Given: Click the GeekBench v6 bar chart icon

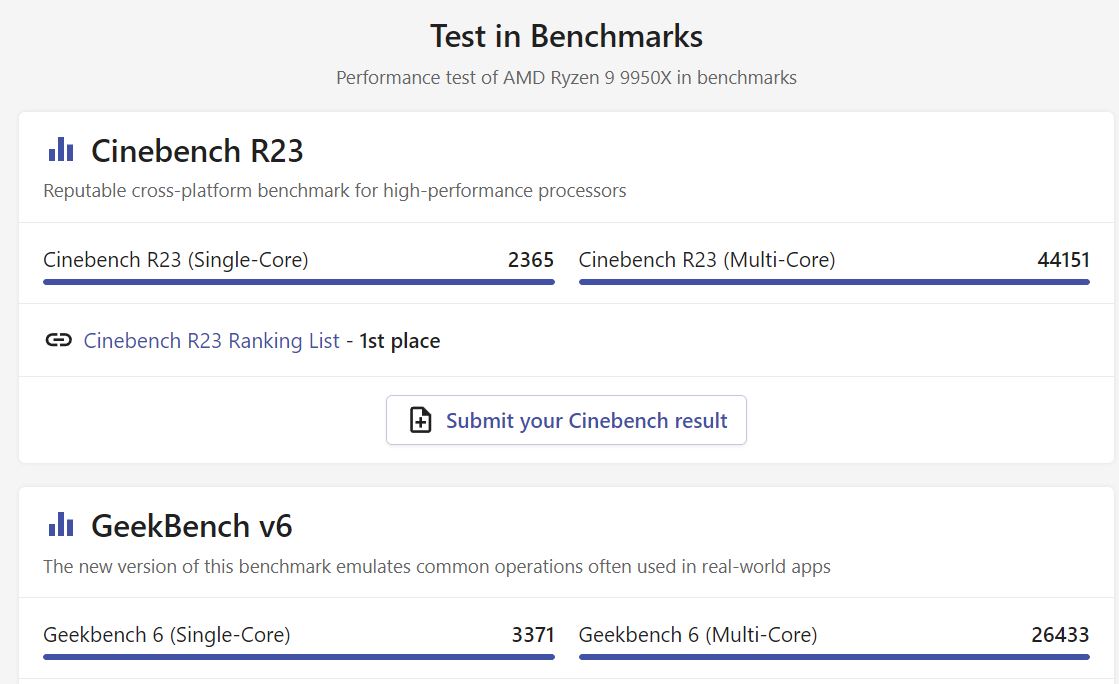Looking at the screenshot, I should point(61,524).
